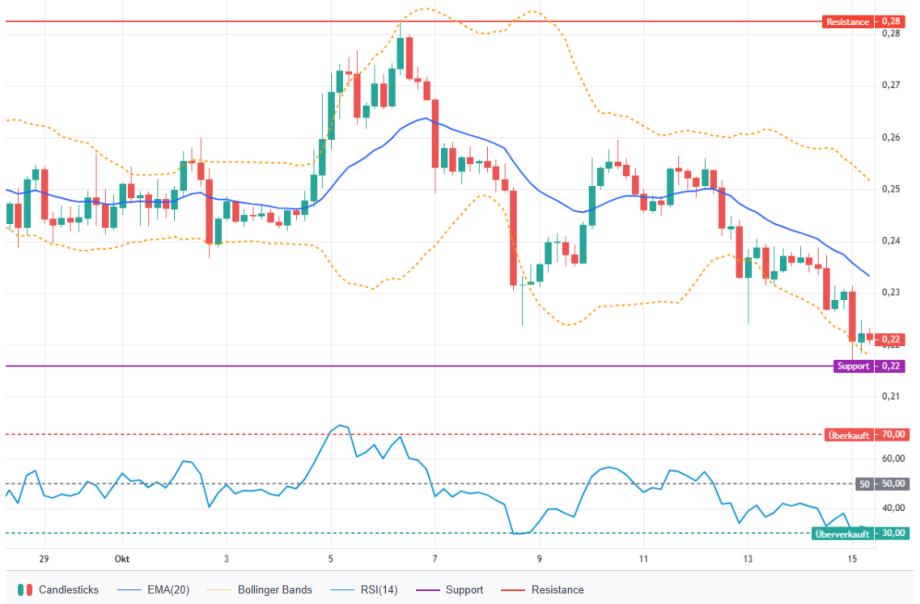Toggle the RSI(14) legend entry

click(x=364, y=590)
